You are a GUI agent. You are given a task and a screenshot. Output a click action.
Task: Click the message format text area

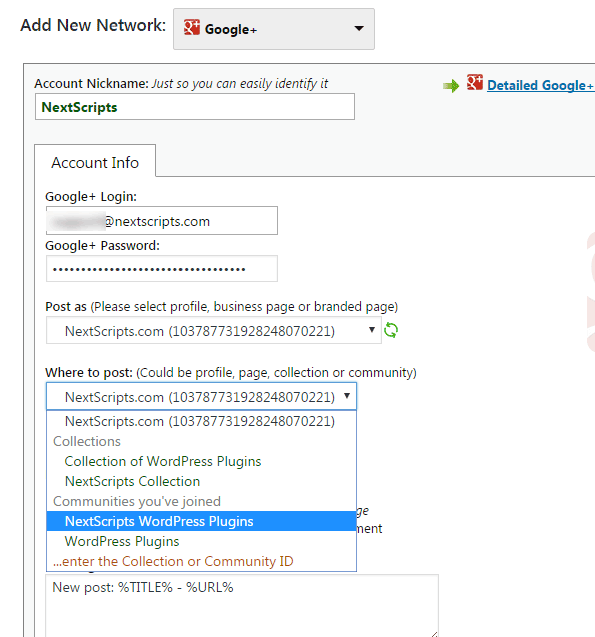pos(242,606)
